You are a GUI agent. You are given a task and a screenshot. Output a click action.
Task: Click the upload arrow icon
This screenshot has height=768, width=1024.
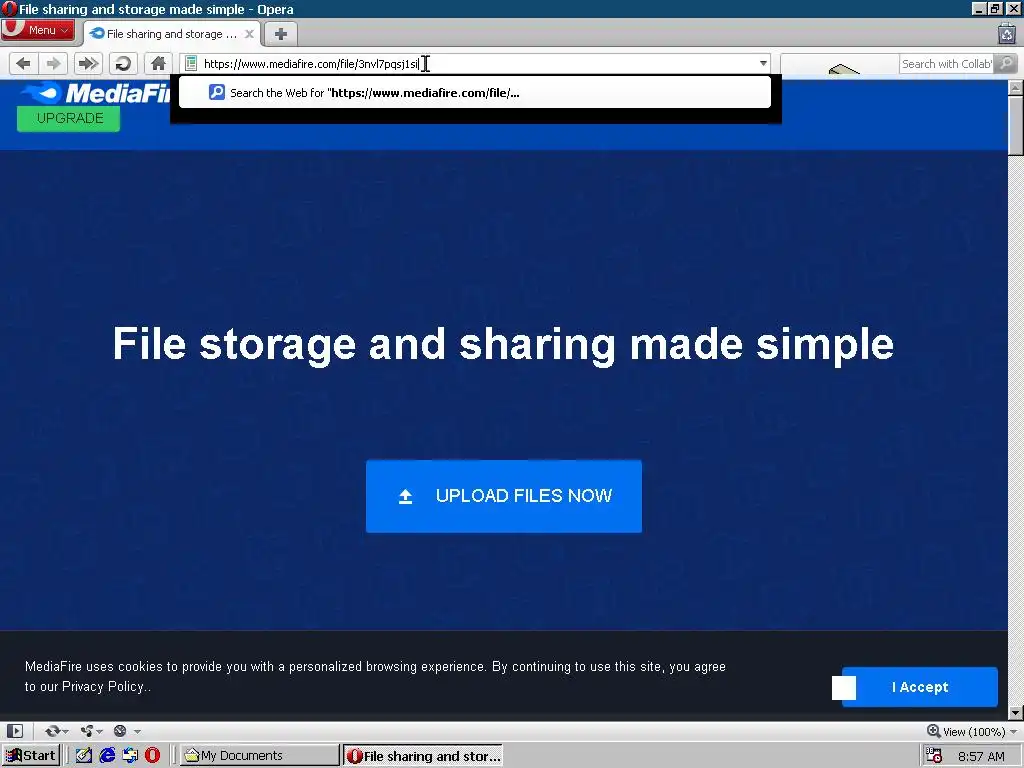tap(406, 497)
